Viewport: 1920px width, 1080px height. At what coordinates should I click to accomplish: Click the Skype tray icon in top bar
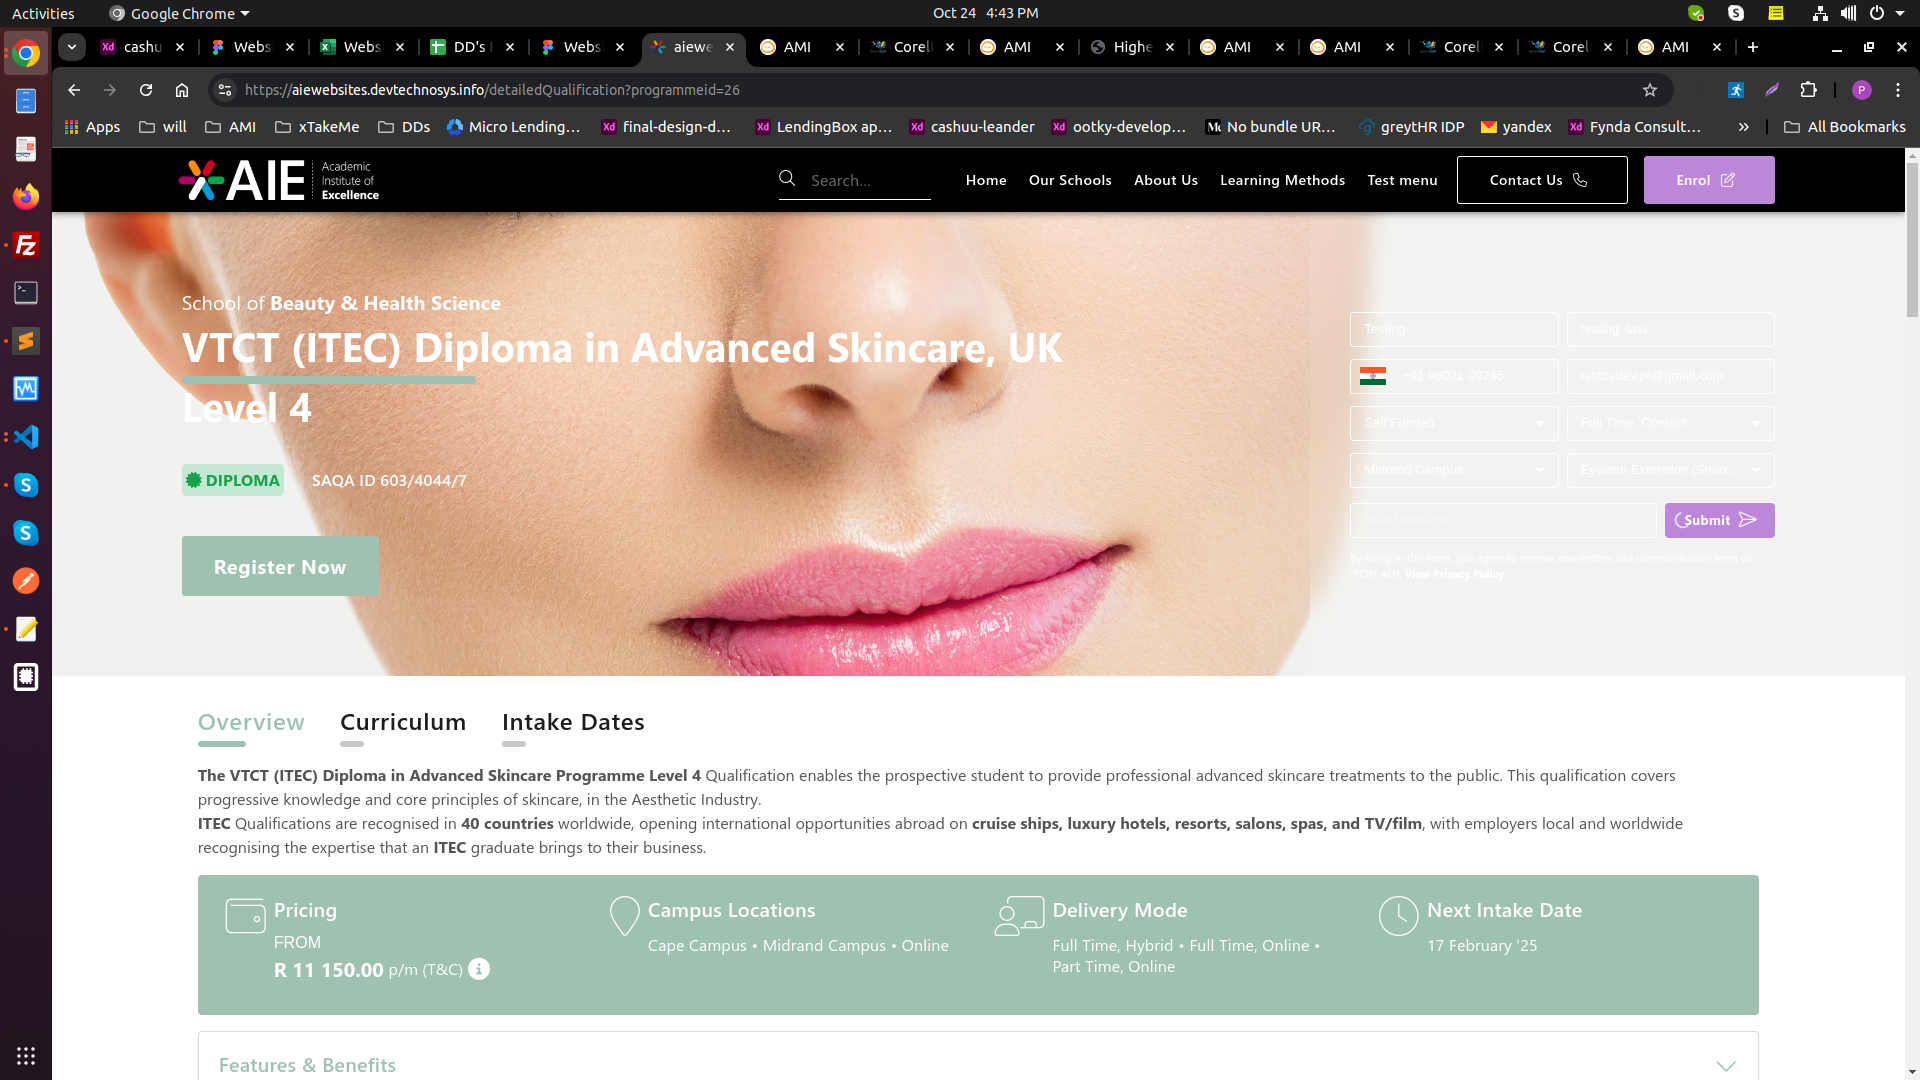pyautogui.click(x=1736, y=13)
